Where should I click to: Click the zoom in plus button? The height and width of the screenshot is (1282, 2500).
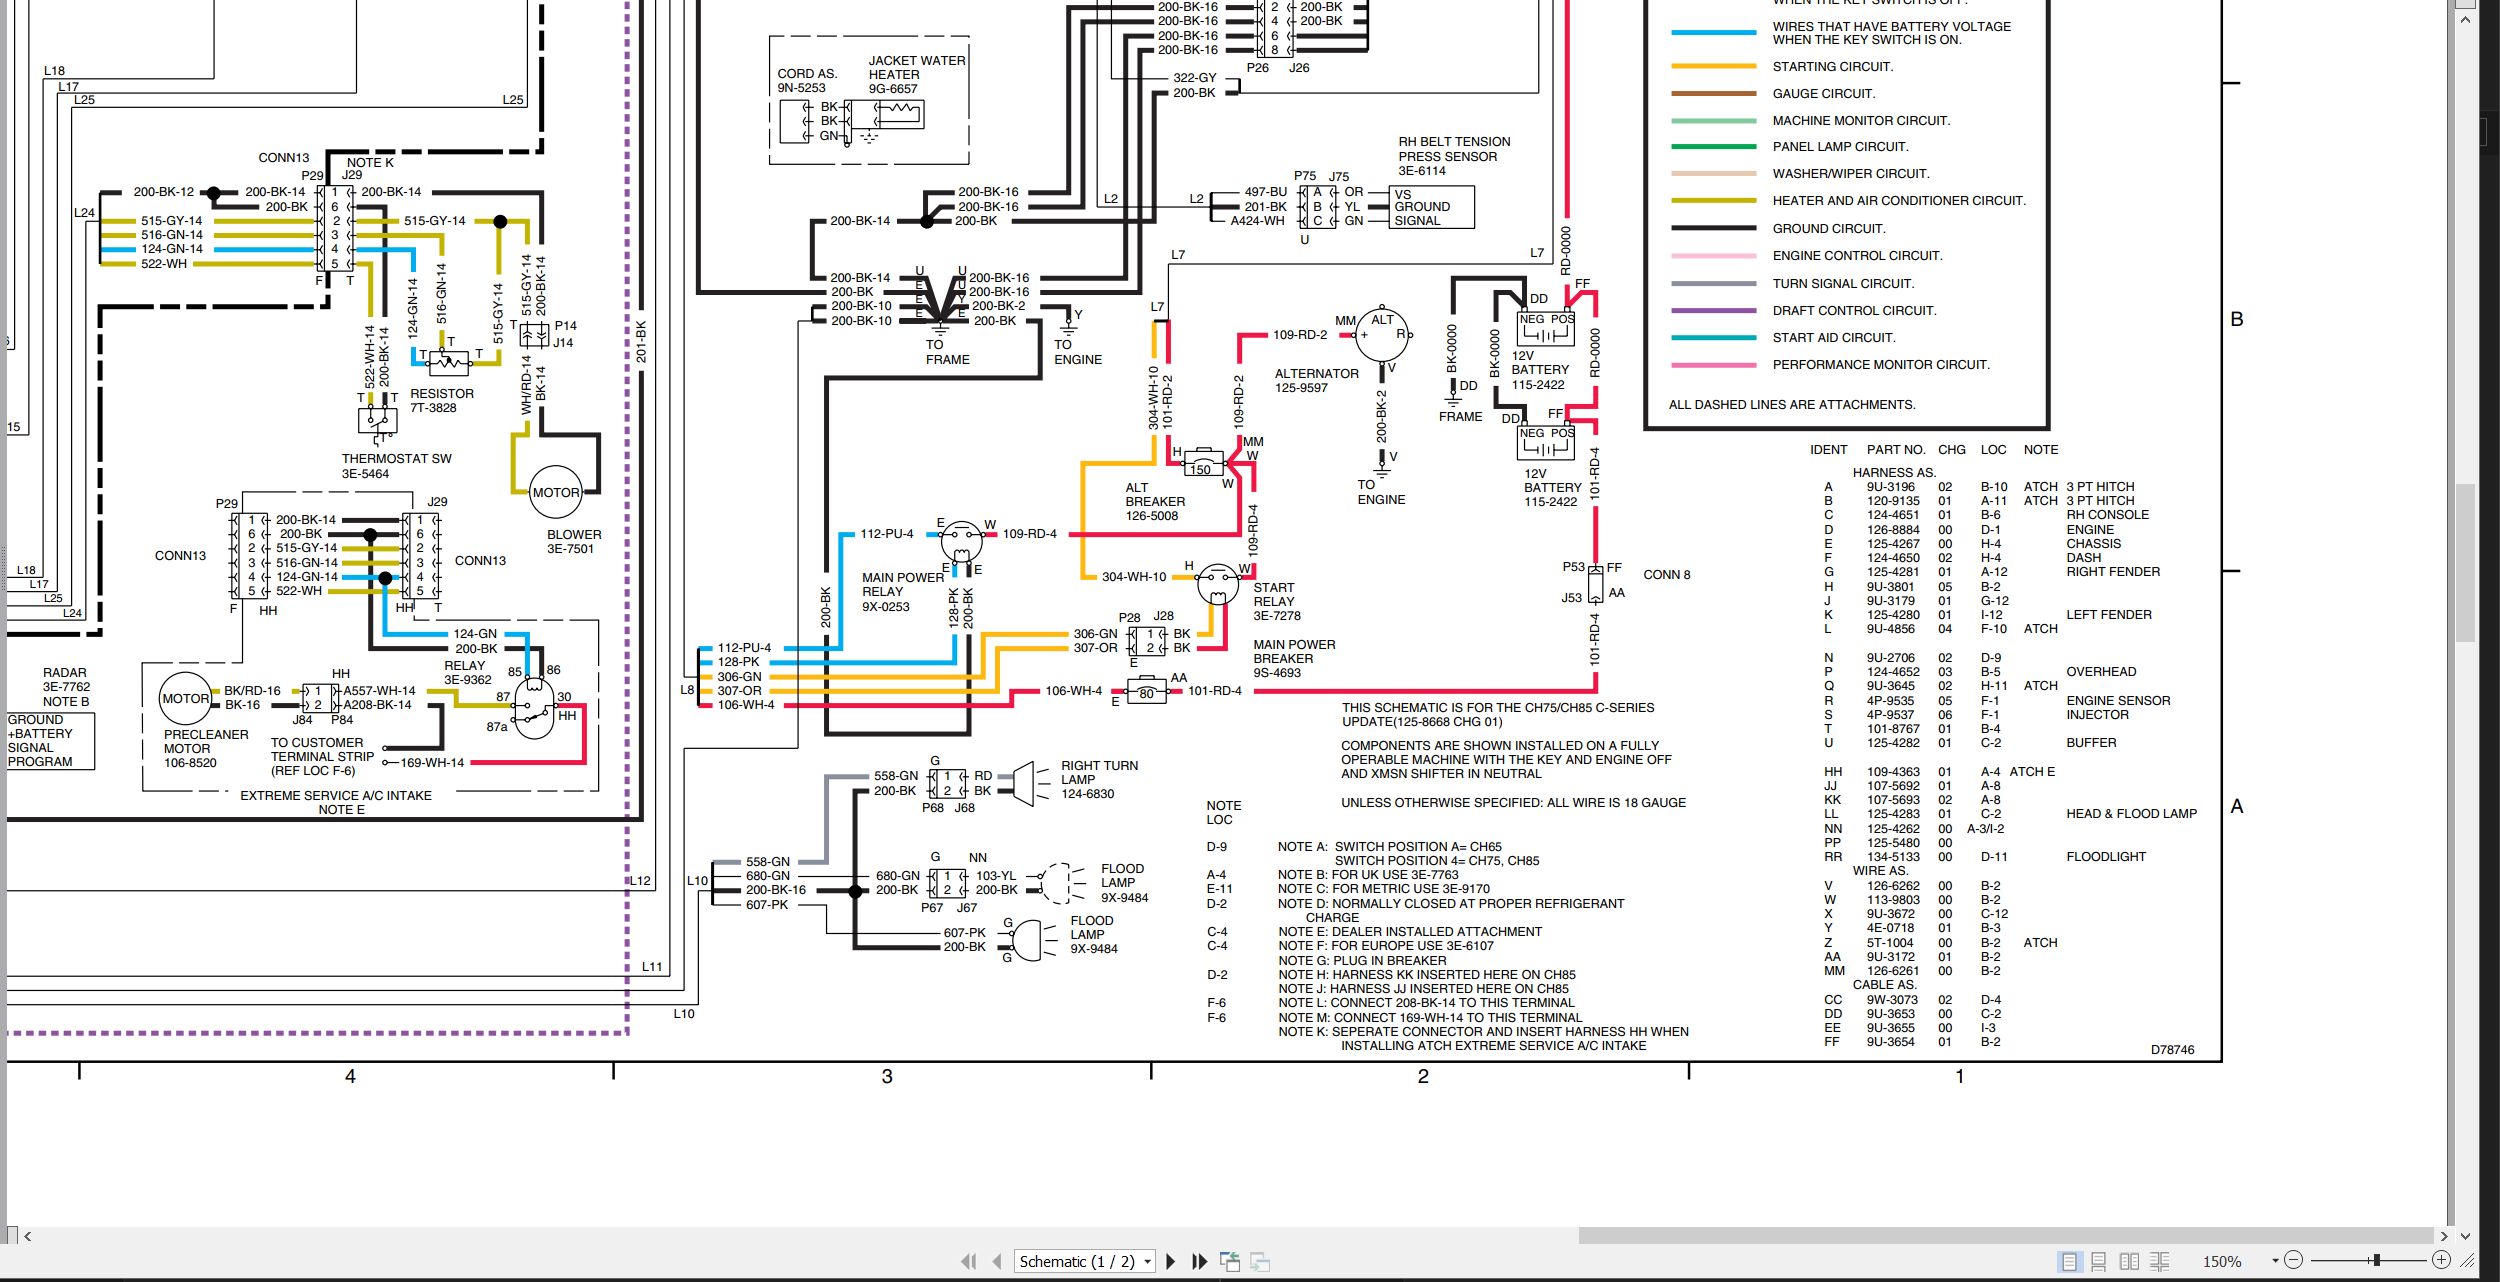pyautogui.click(x=2441, y=1260)
